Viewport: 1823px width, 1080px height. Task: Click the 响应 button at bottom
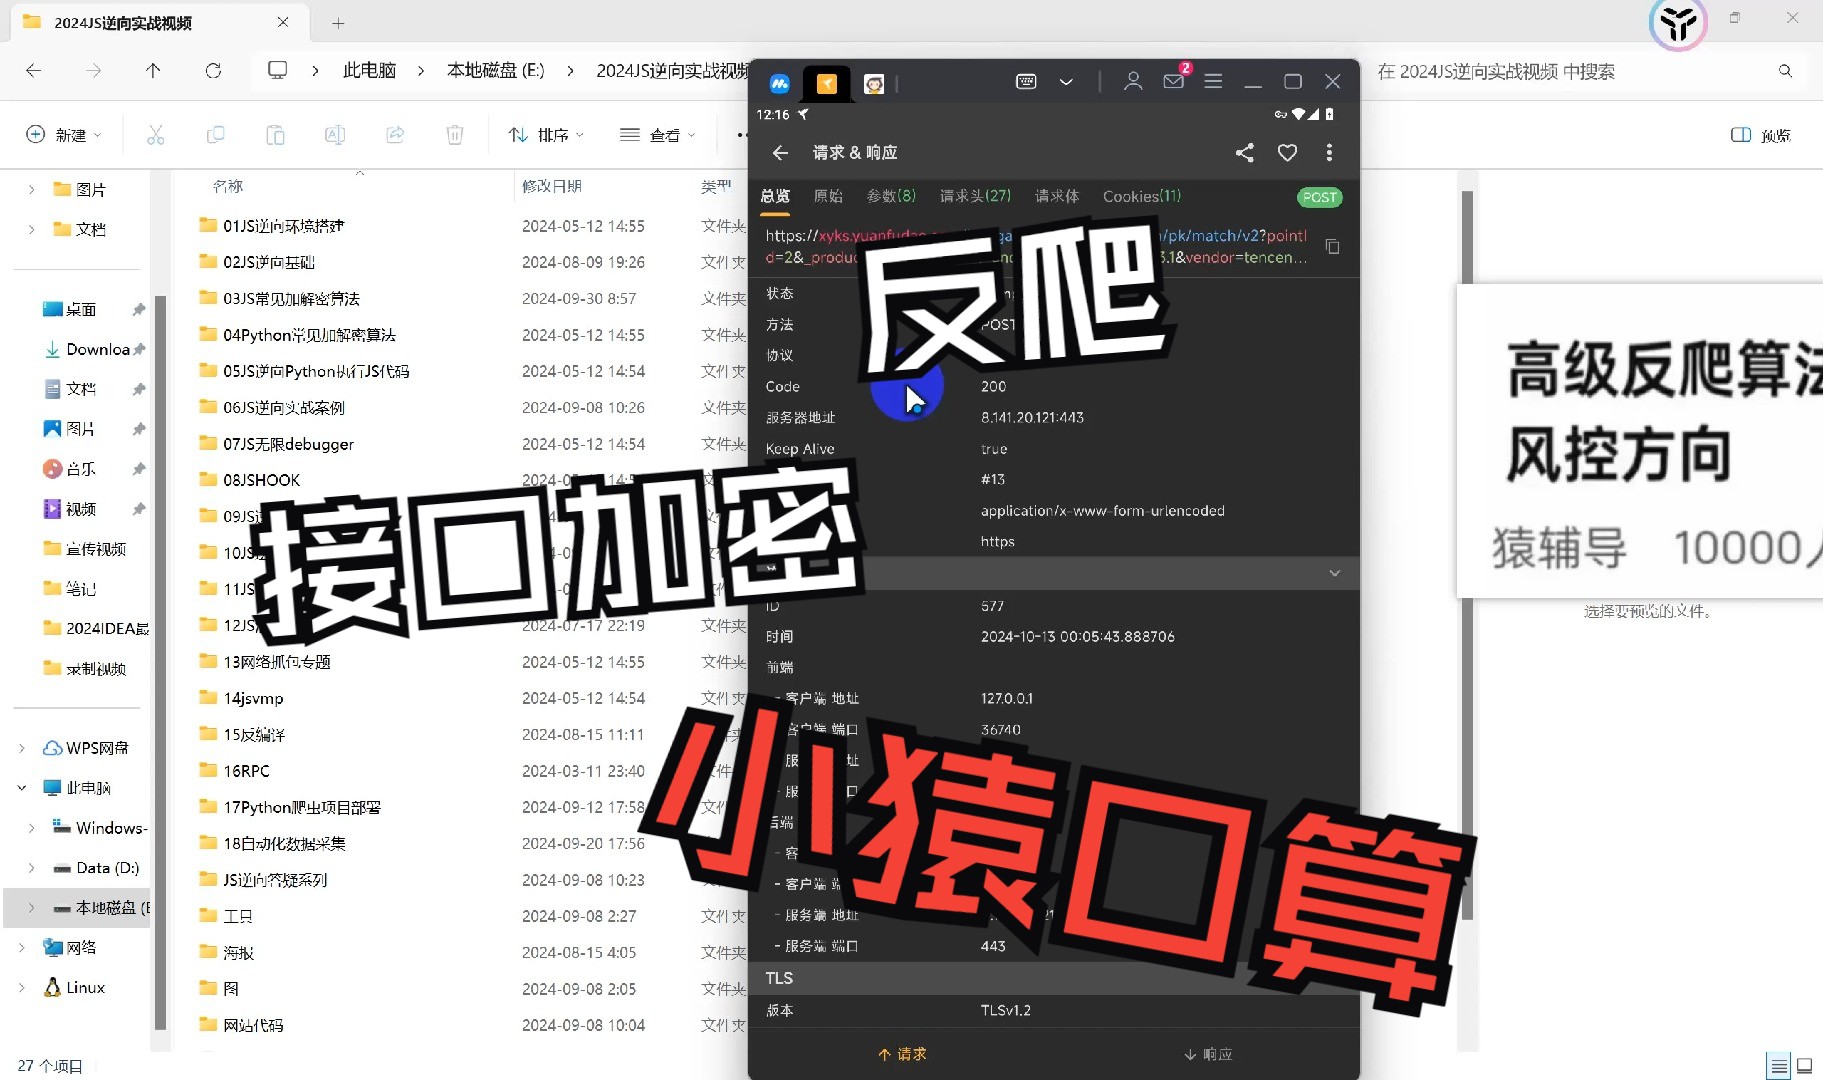click(1208, 1054)
